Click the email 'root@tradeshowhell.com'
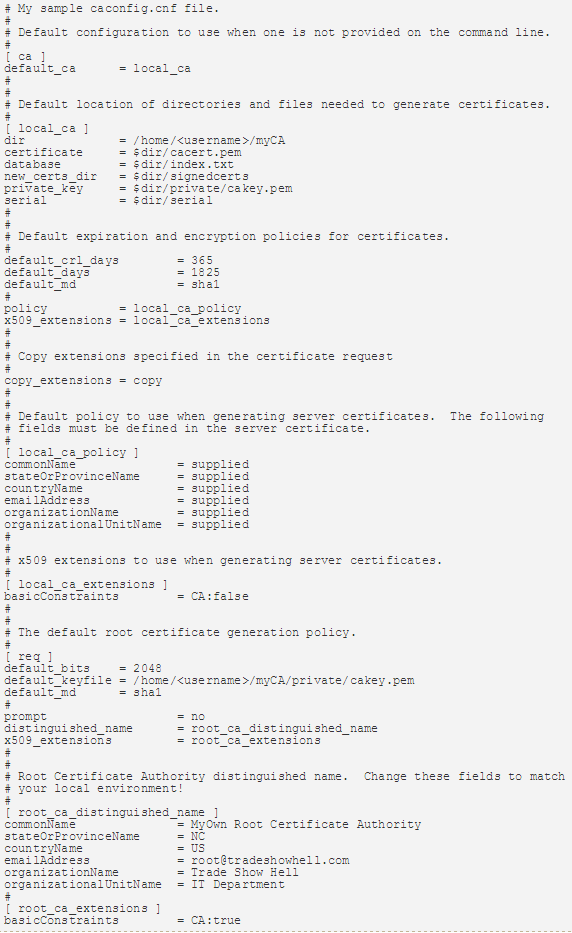This screenshot has width=572, height=933. click(270, 860)
